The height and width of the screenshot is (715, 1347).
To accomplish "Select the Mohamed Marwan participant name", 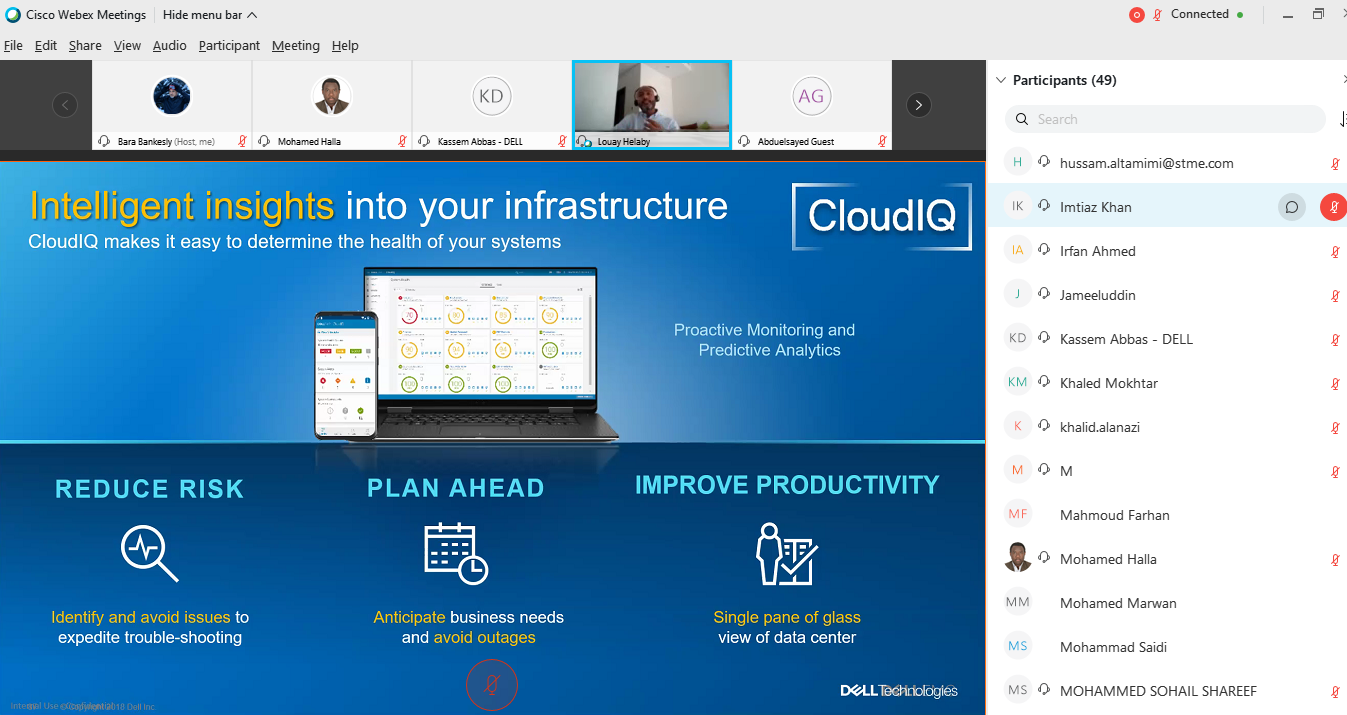I will (x=1118, y=603).
